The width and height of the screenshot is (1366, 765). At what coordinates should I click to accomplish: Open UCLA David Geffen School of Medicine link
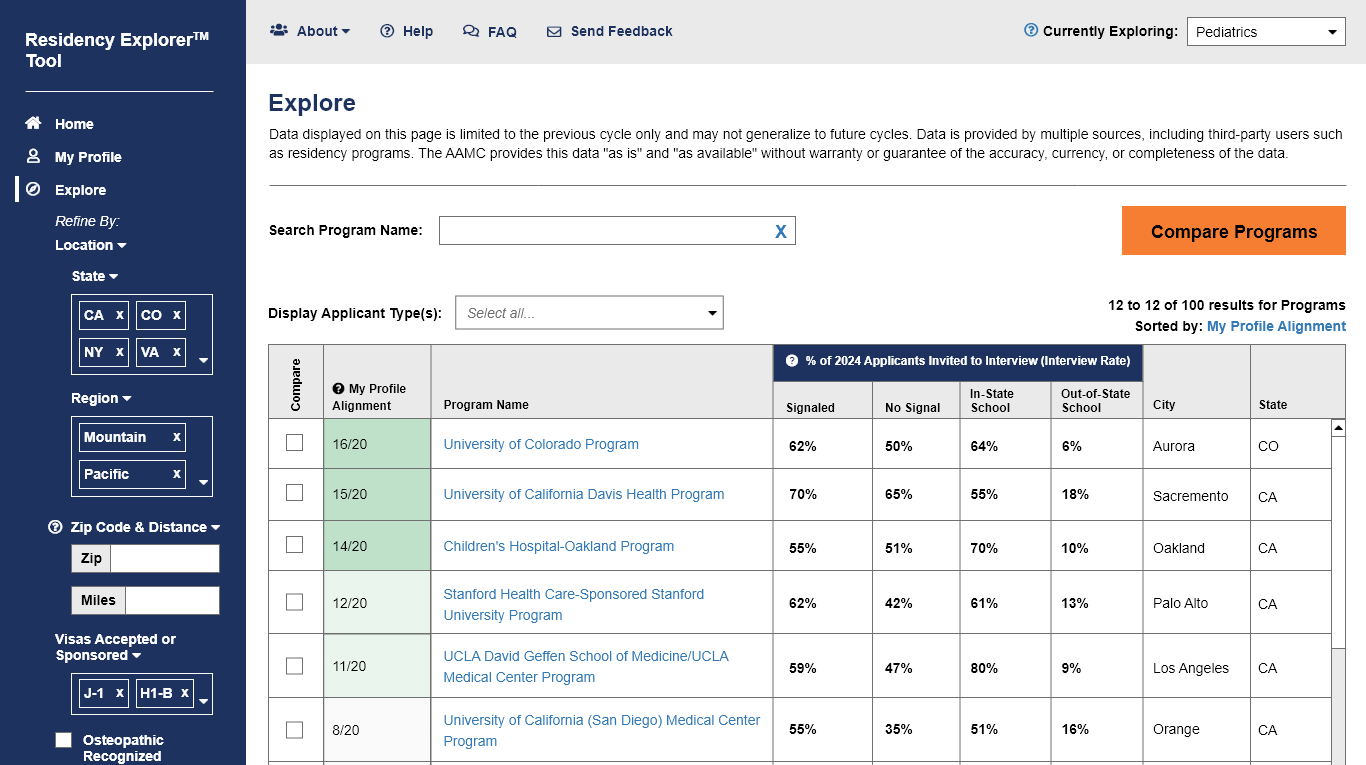click(586, 666)
